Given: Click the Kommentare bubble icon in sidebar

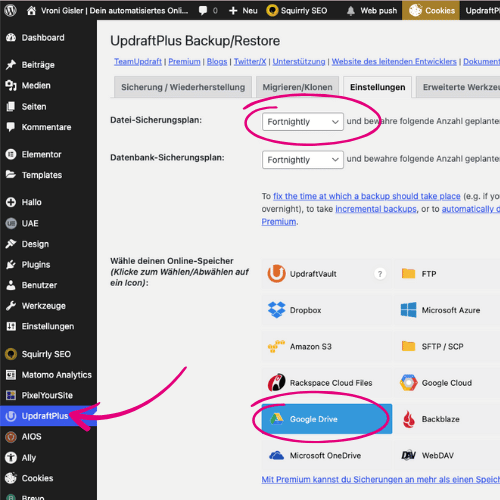Looking at the screenshot, I should click(11, 127).
